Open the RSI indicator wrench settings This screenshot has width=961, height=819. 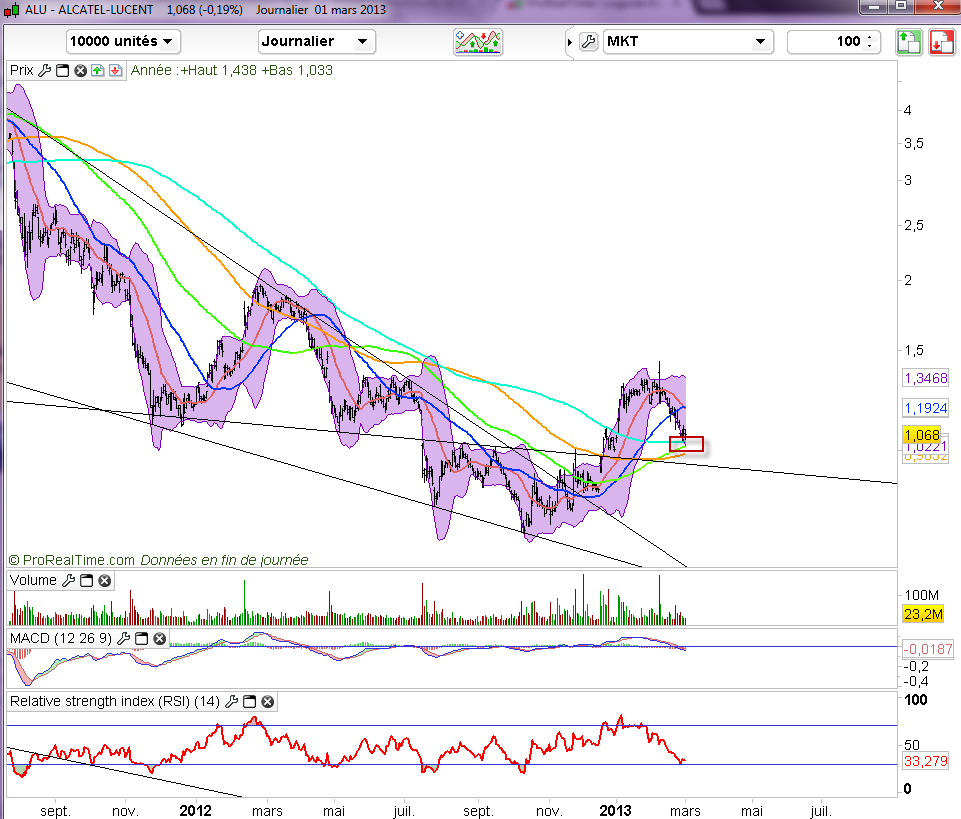232,702
